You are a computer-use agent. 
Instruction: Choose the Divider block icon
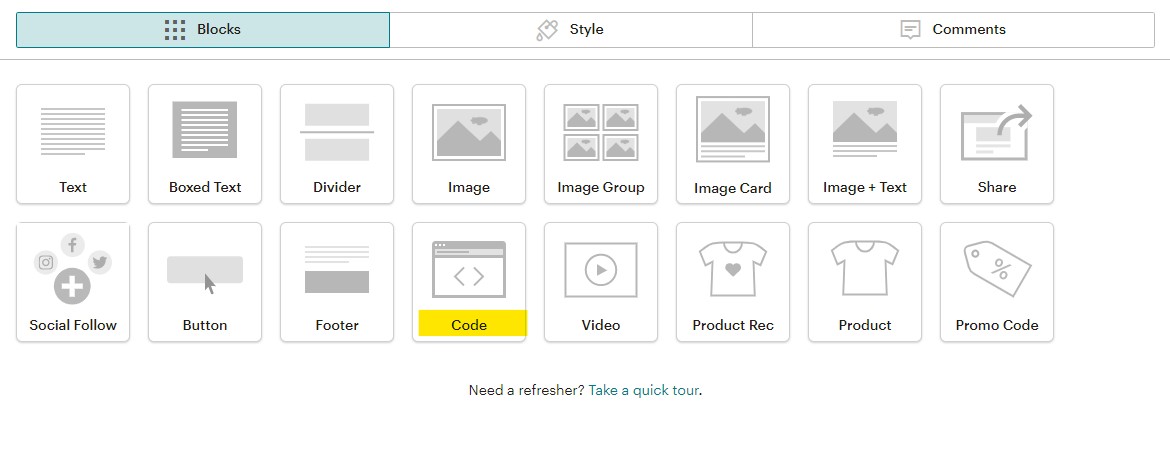click(x=337, y=132)
